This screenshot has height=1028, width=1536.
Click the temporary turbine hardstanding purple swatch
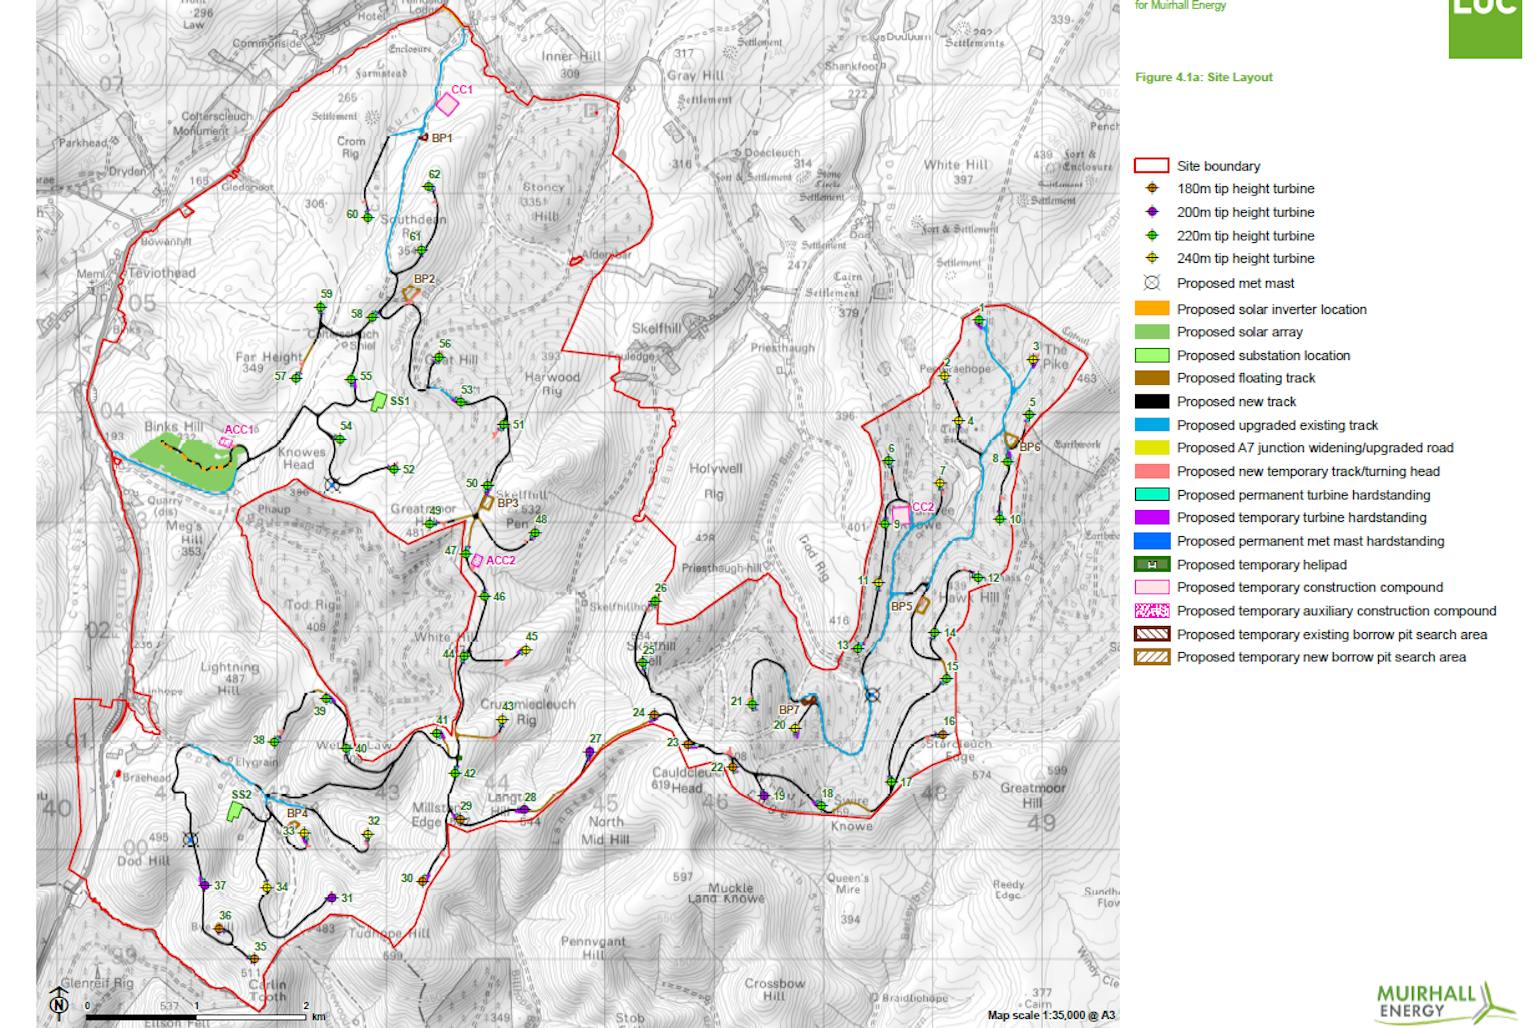[1151, 518]
